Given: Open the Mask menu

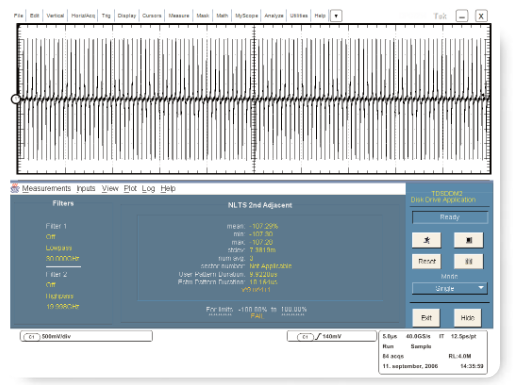Looking at the screenshot, I should [203, 16].
